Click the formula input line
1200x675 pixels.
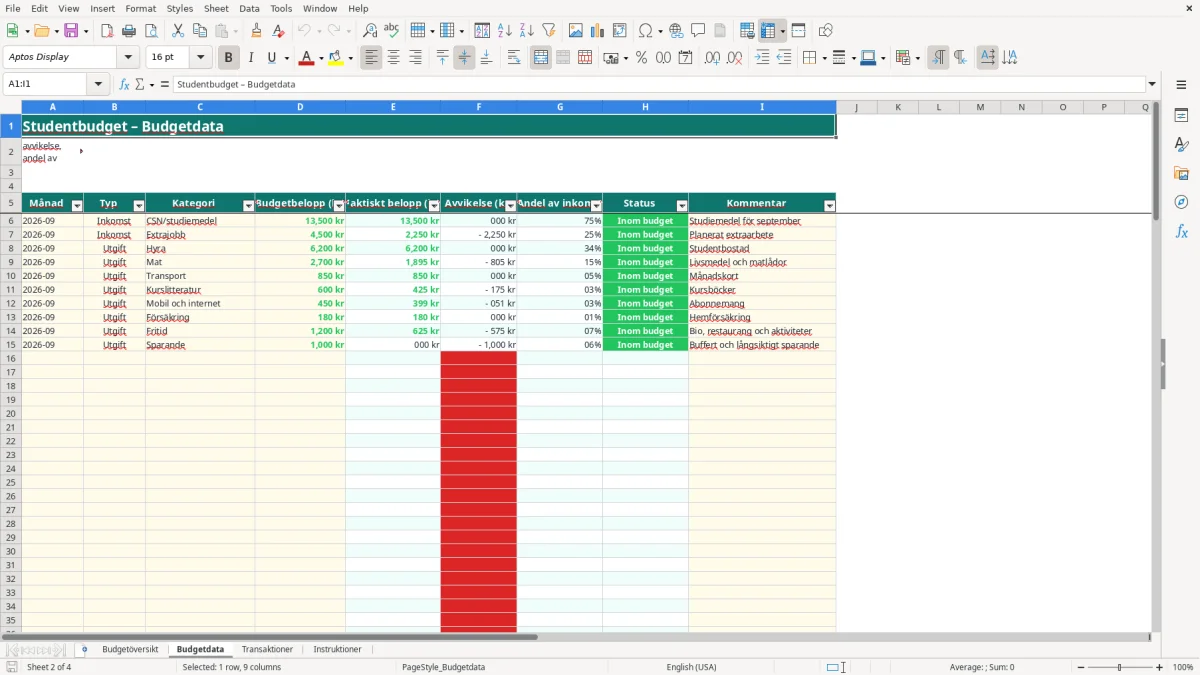click(658, 85)
